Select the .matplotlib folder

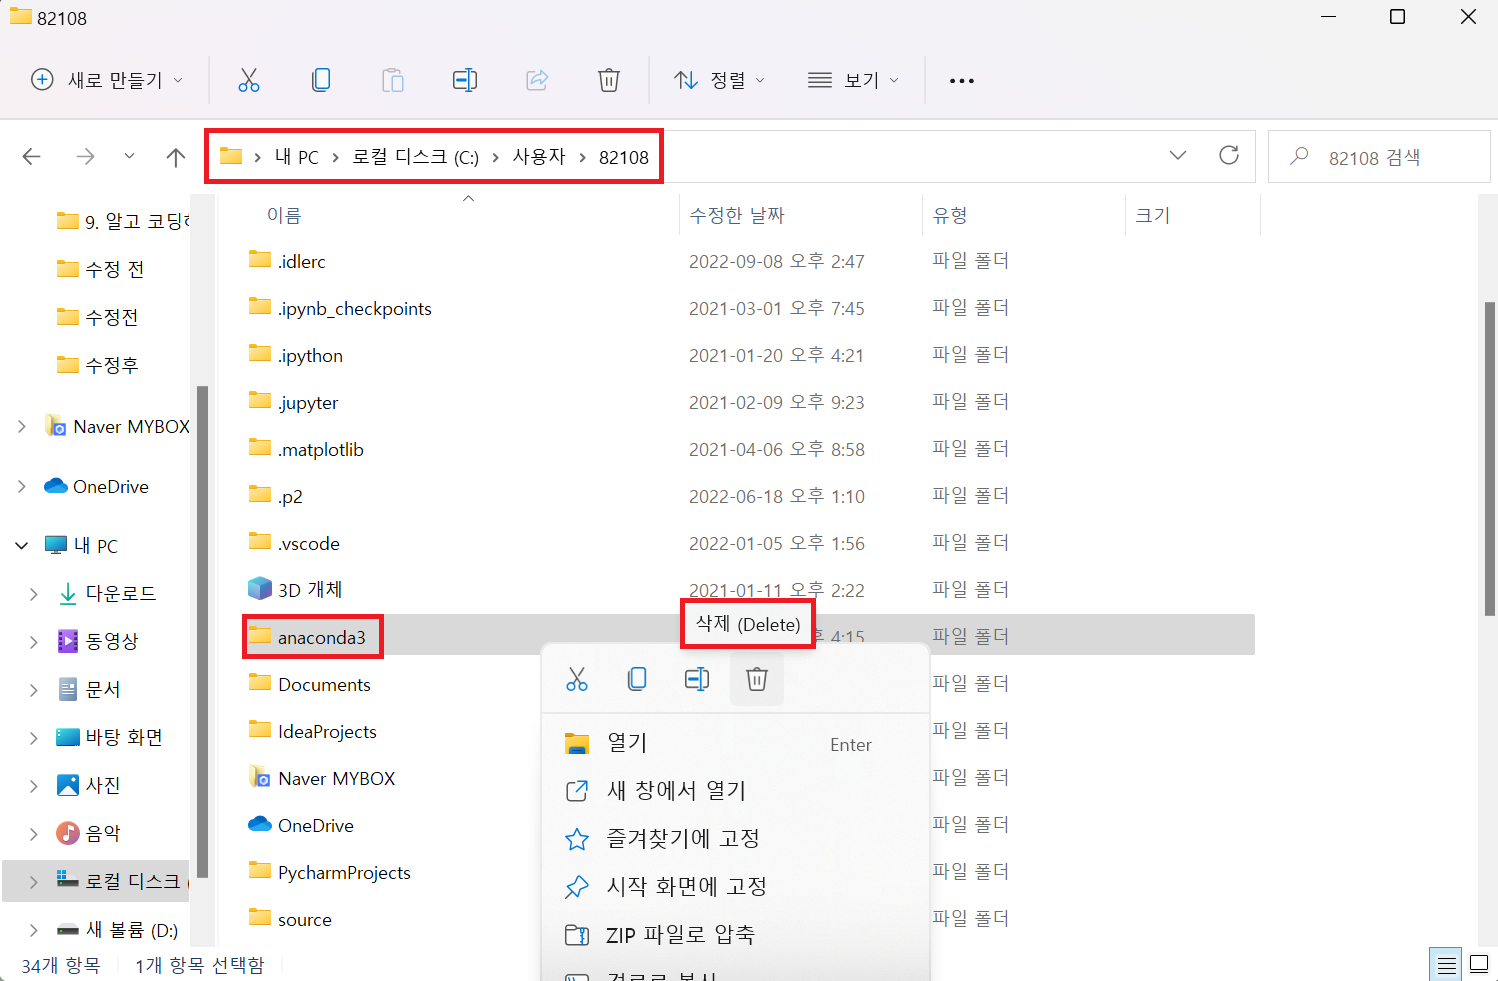coord(306,449)
